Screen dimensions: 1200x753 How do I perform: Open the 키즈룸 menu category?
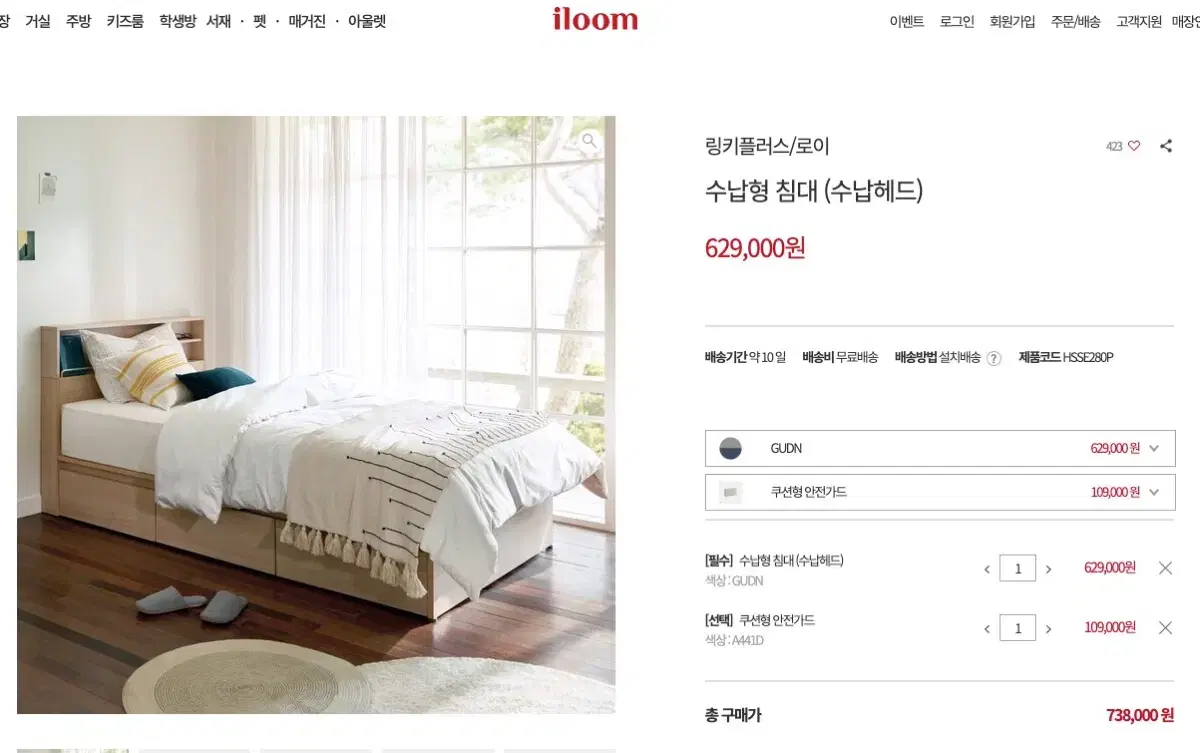125,21
